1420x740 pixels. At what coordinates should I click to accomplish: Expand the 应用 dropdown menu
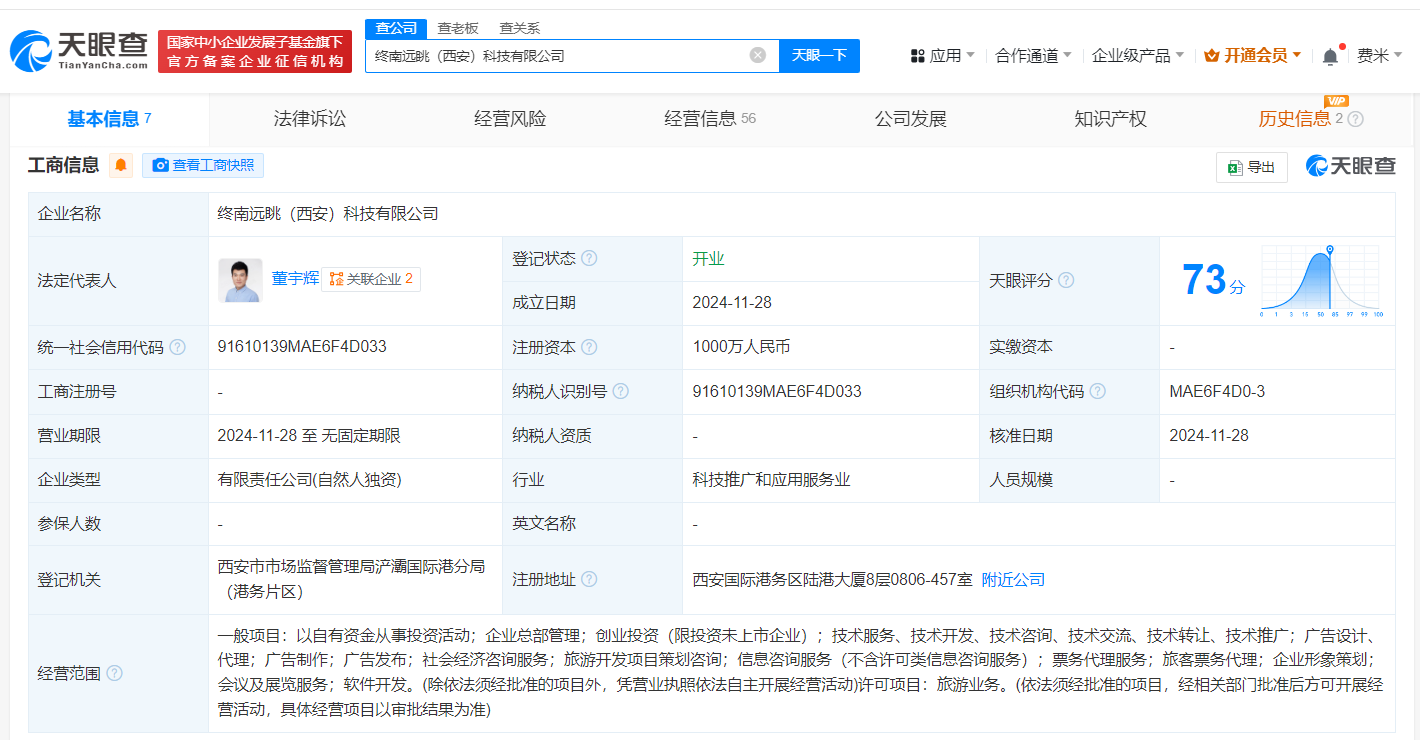(x=942, y=56)
